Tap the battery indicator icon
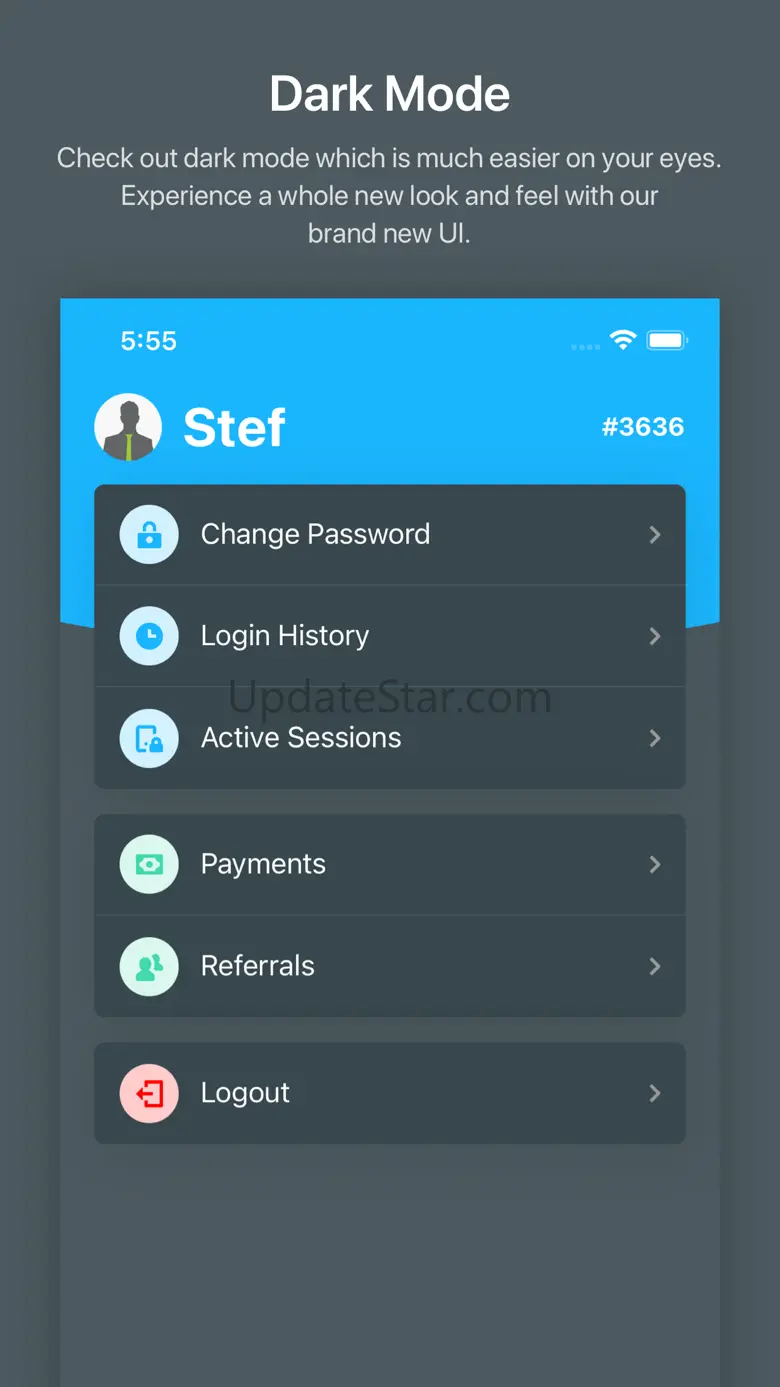 click(667, 341)
